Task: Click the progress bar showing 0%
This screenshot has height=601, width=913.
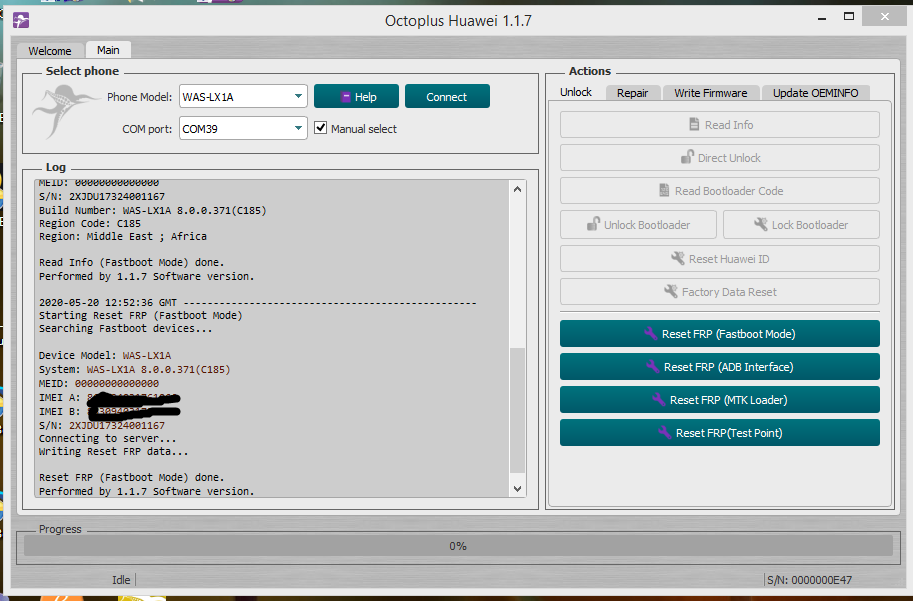Action: (458, 546)
